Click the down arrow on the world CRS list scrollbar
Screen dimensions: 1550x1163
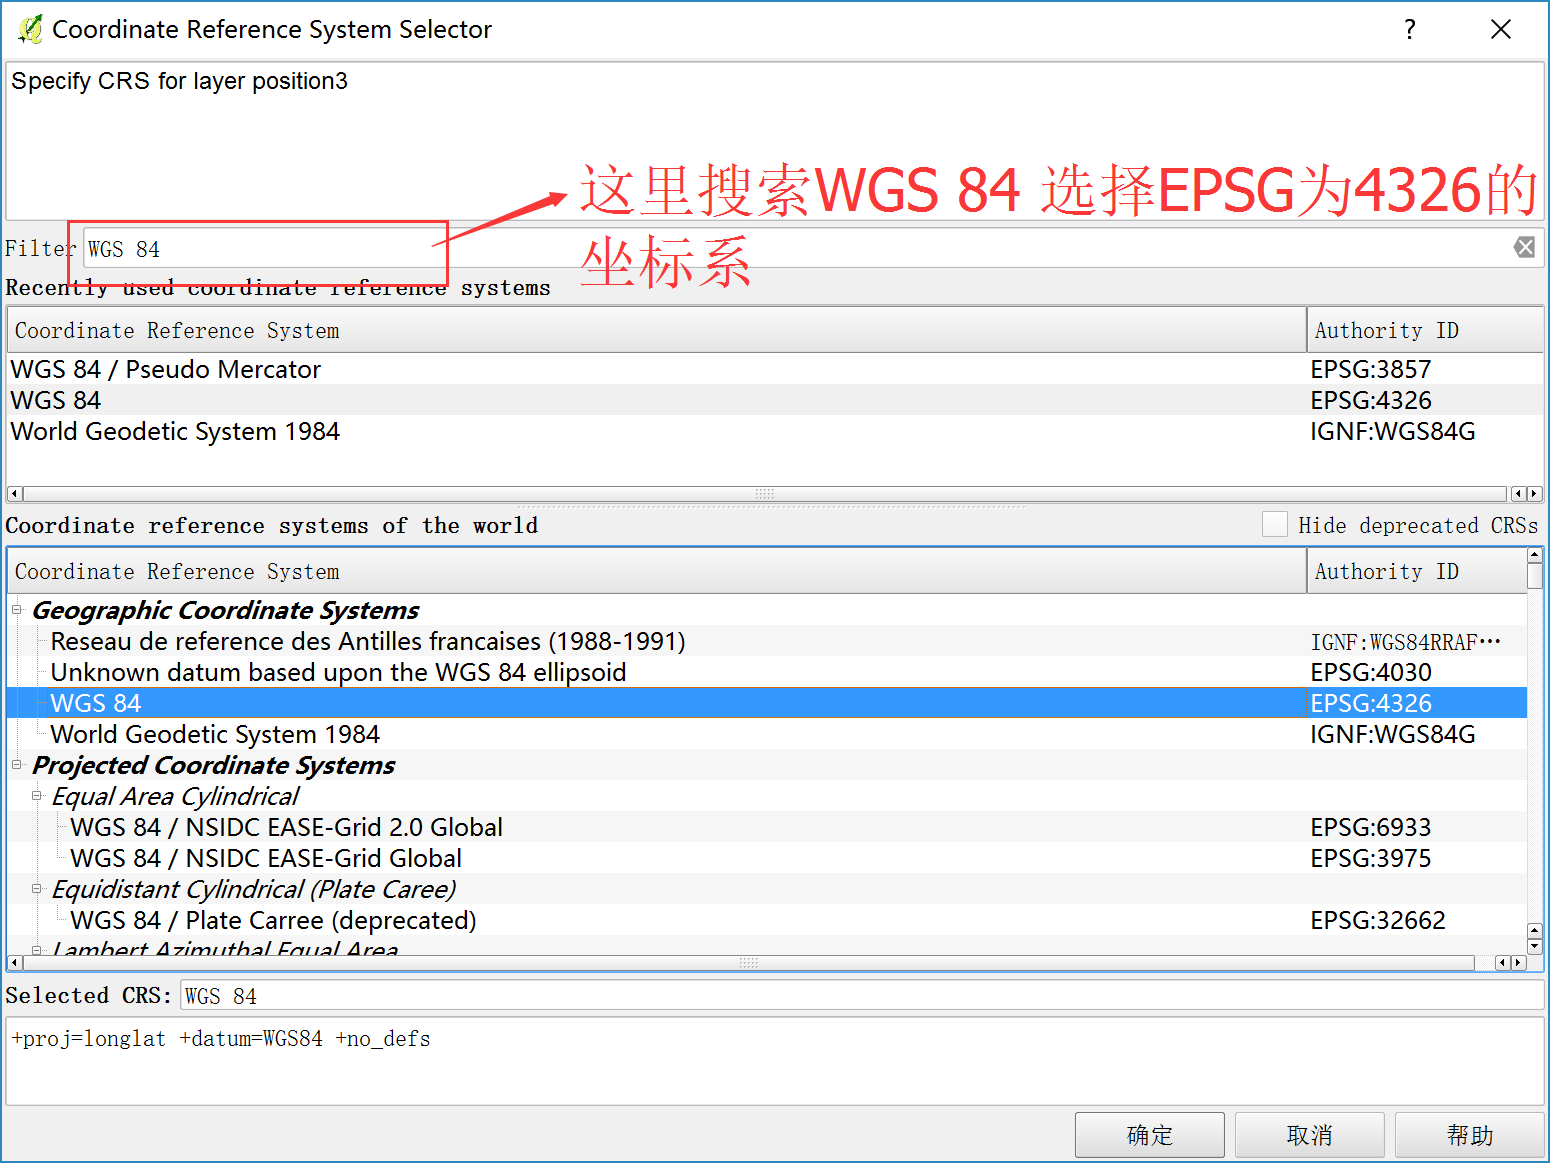pyautogui.click(x=1534, y=944)
